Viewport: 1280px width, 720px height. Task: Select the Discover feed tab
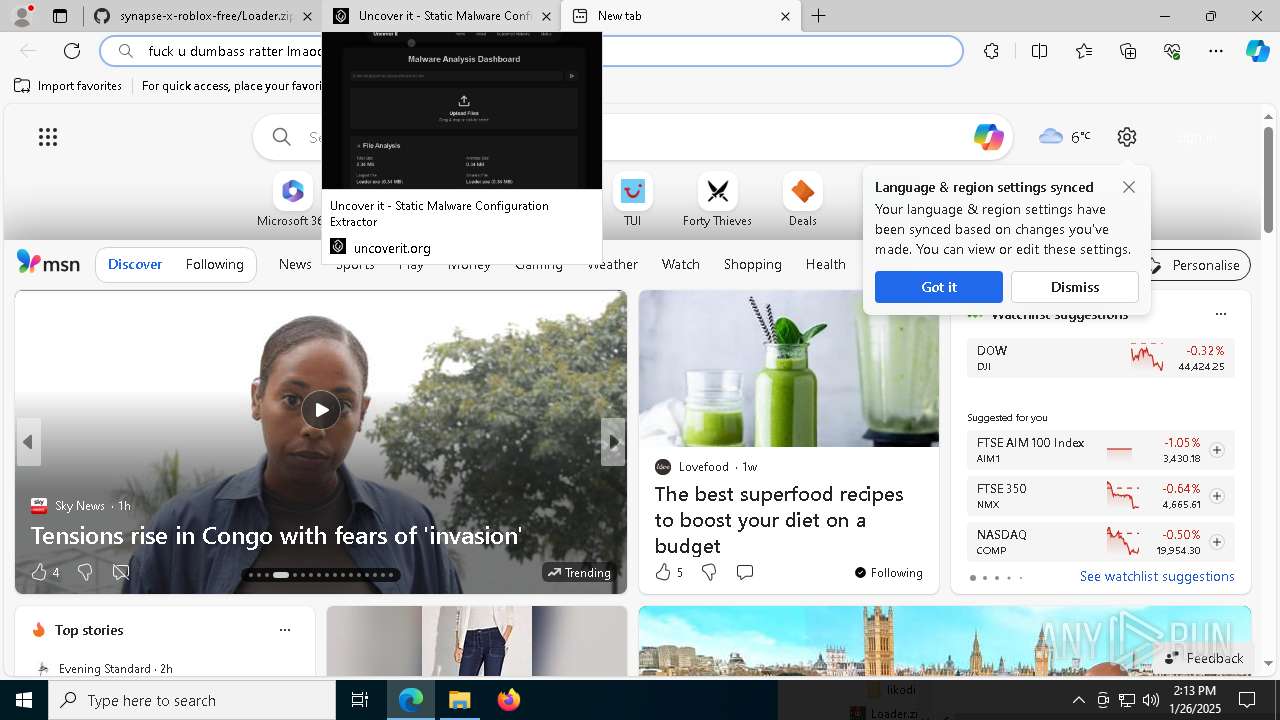point(135,265)
